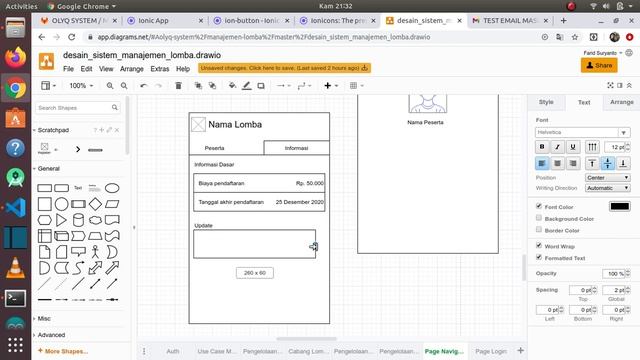Viewport: 640px width, 360px height.
Task: Align text to the vertical middle
Action: pos(607,164)
